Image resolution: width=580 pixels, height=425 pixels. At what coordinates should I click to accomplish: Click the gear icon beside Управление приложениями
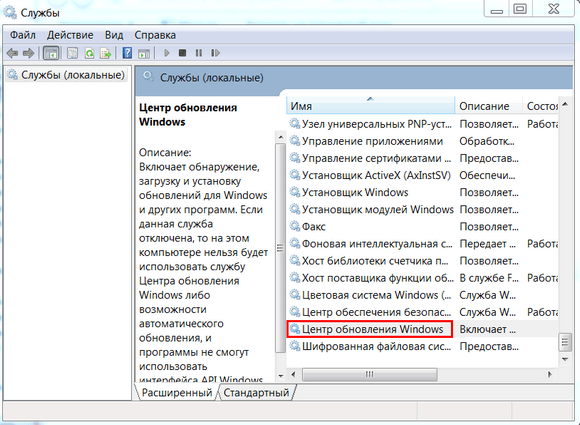pos(295,141)
